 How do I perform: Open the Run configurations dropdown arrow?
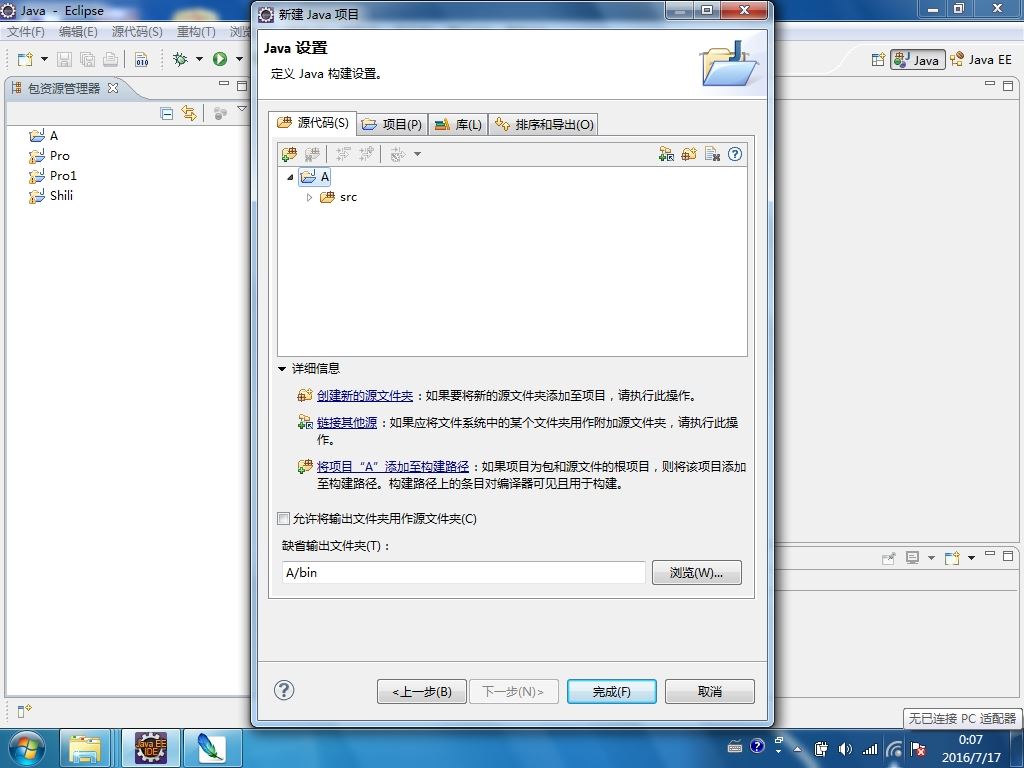[x=239, y=59]
